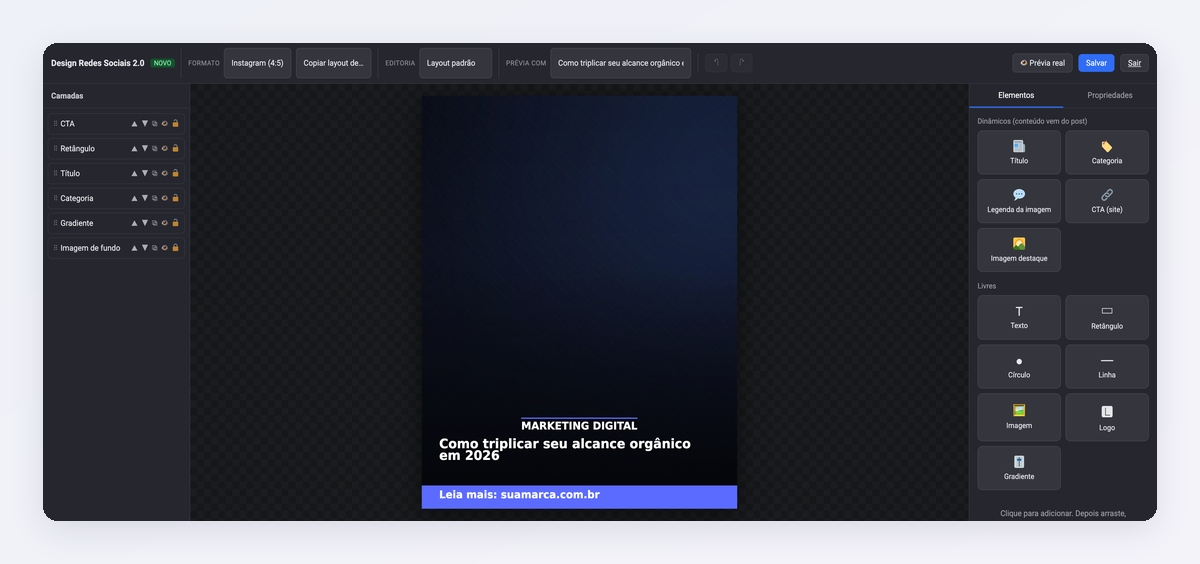This screenshot has width=1200, height=564.
Task: Add a Legenda da imagem element
Action: [x=1019, y=201]
